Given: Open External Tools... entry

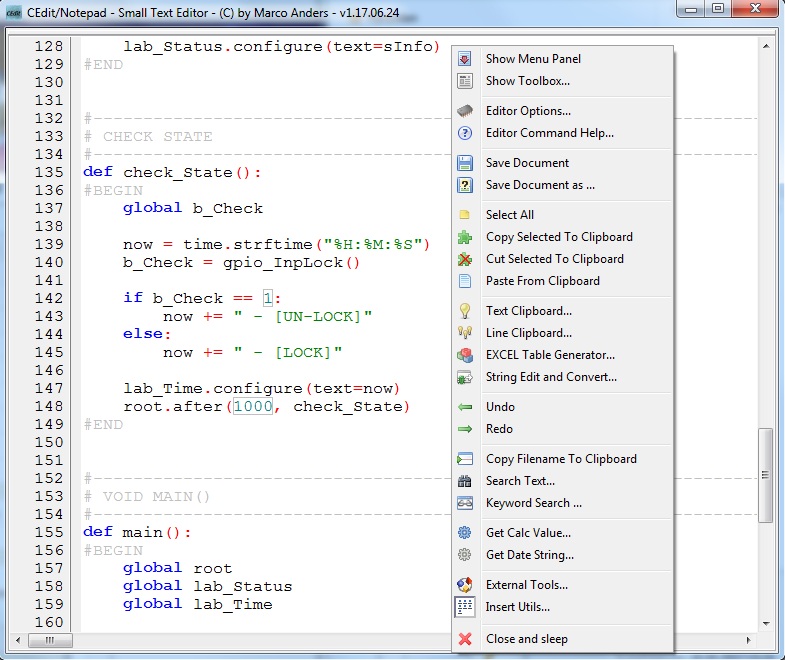Looking at the screenshot, I should 526,585.
